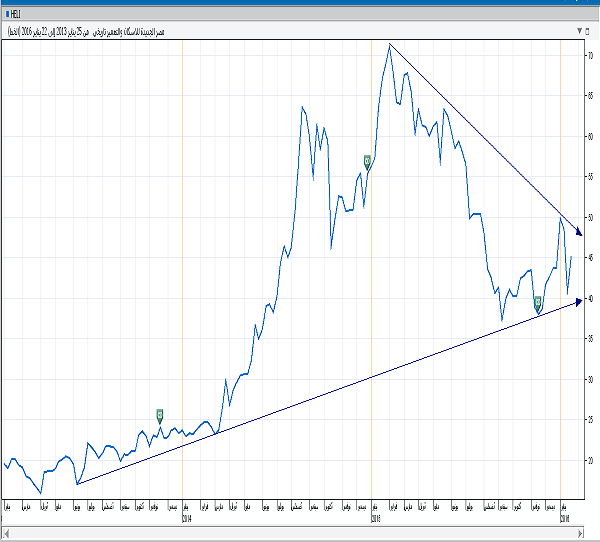
Task: Open the chart options dropdown arrow at top right
Action: coord(580,32)
